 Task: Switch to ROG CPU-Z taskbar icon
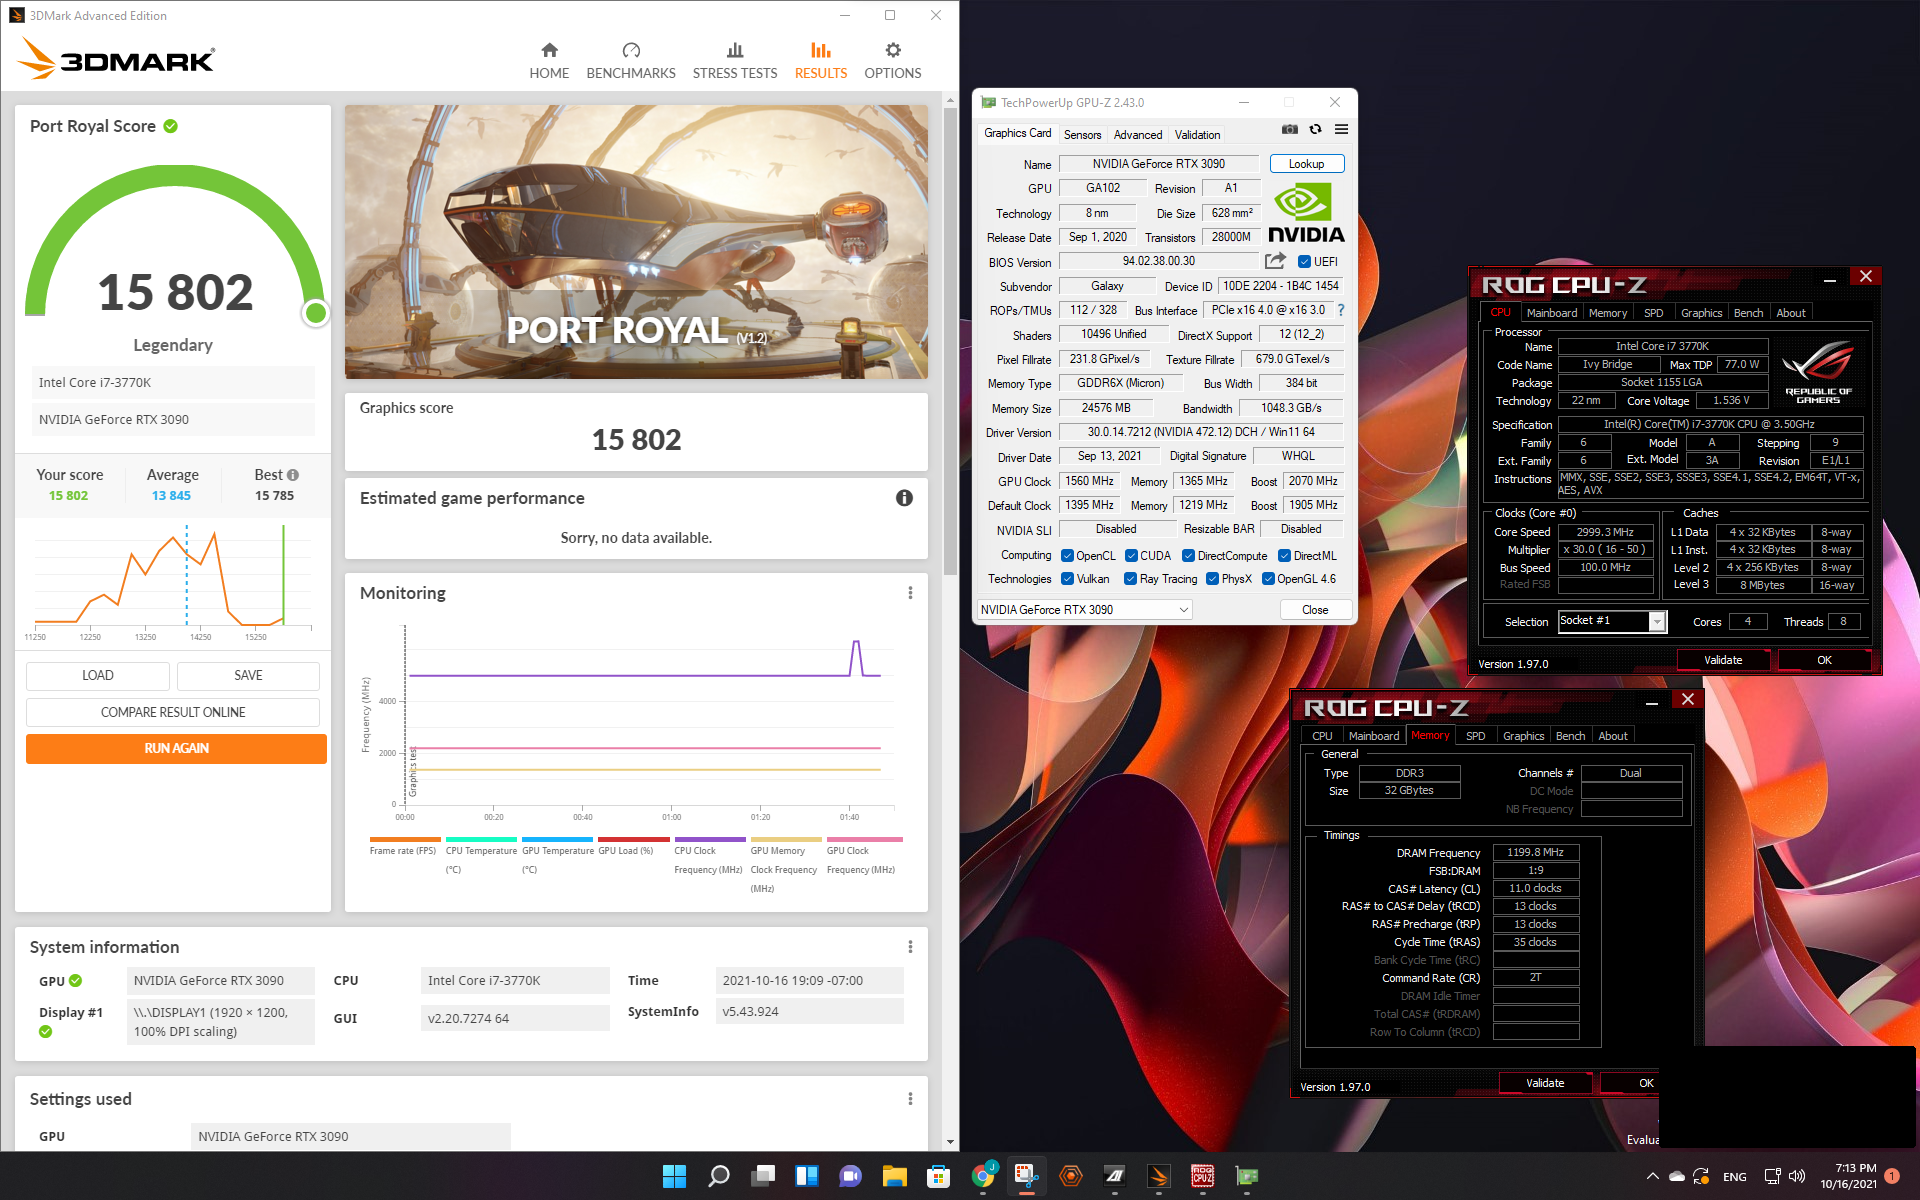point(1202,1176)
